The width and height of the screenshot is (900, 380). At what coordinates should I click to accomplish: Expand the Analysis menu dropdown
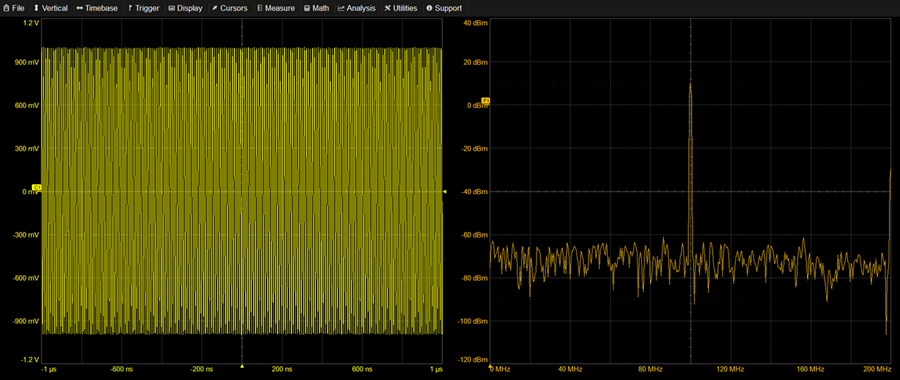[x=356, y=8]
